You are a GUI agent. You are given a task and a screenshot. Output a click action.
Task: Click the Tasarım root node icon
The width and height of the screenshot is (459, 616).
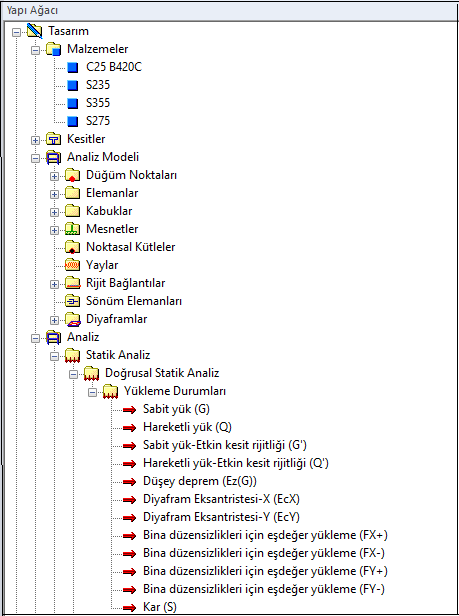pyautogui.click(x=35, y=31)
